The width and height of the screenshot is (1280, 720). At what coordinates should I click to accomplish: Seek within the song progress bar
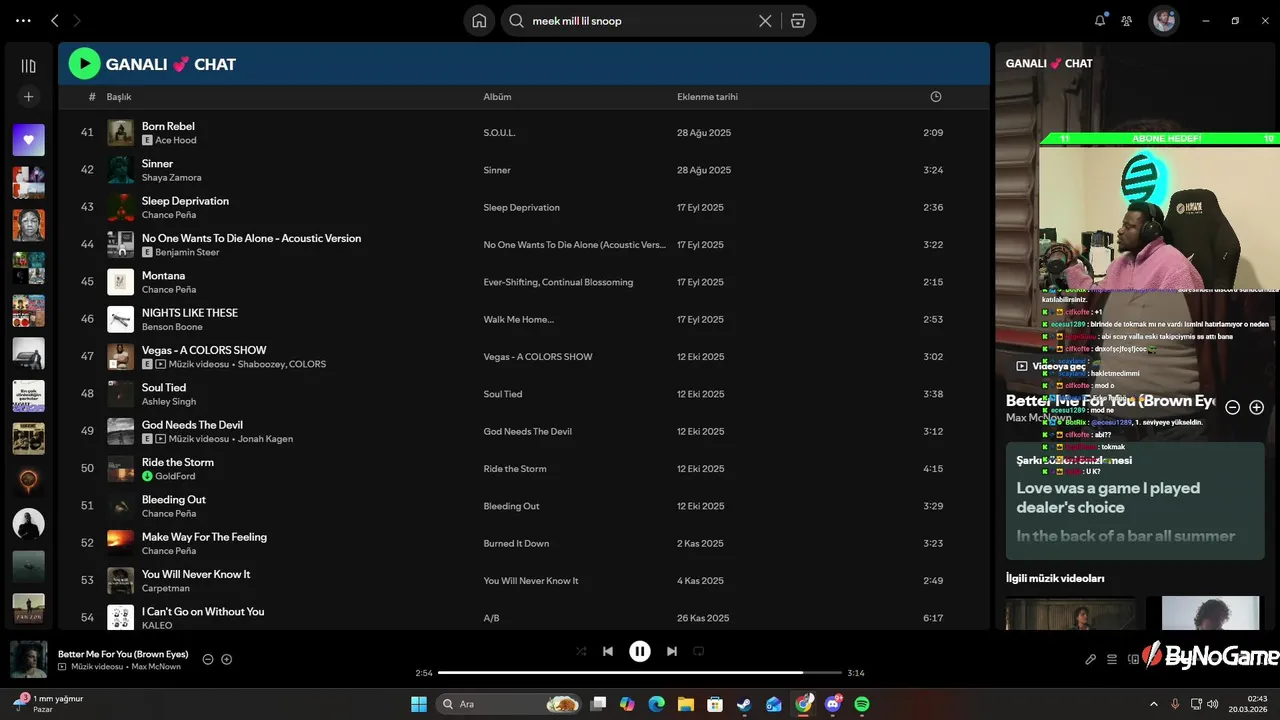(x=640, y=673)
